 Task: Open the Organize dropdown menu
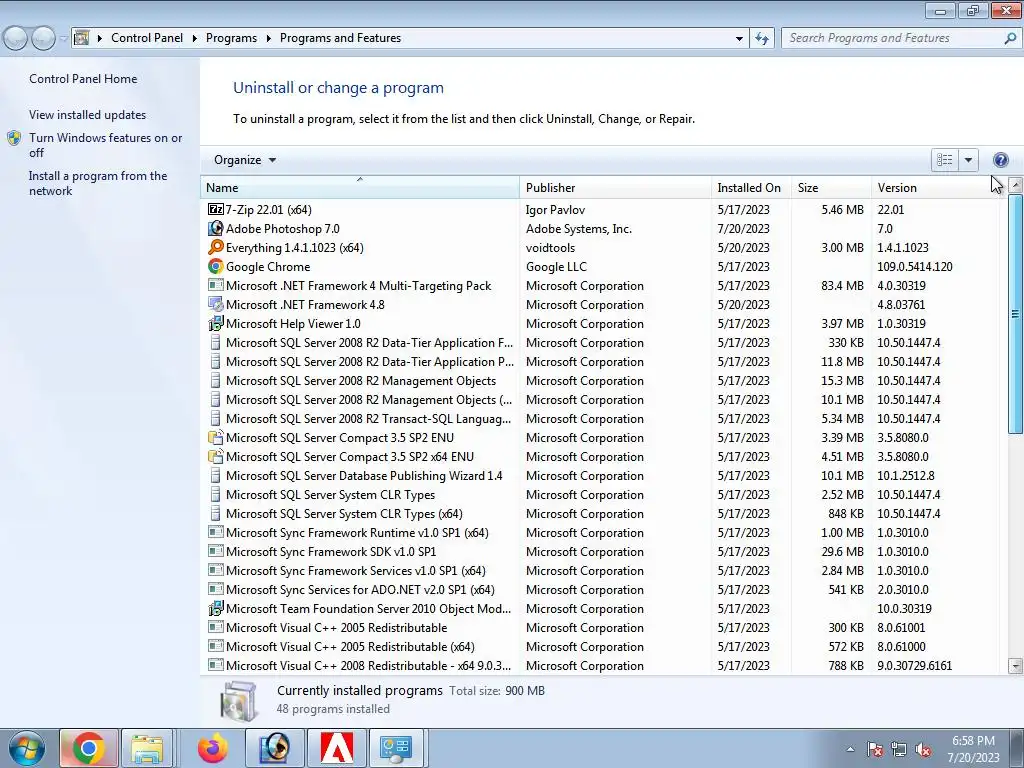point(245,160)
